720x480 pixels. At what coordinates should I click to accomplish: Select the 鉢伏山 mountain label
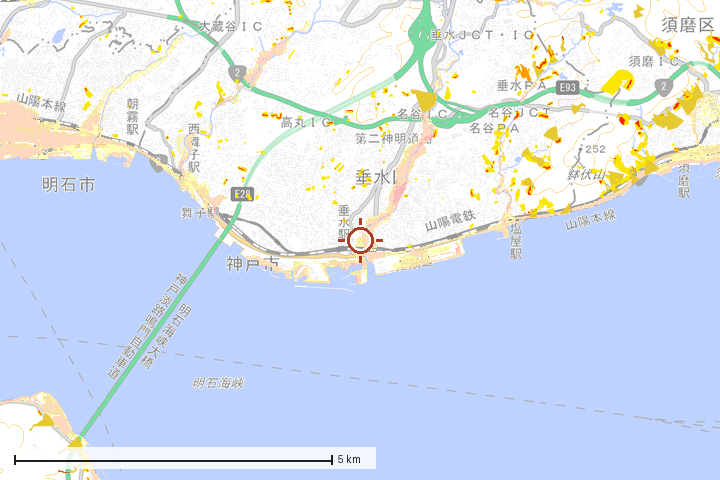tap(586, 175)
